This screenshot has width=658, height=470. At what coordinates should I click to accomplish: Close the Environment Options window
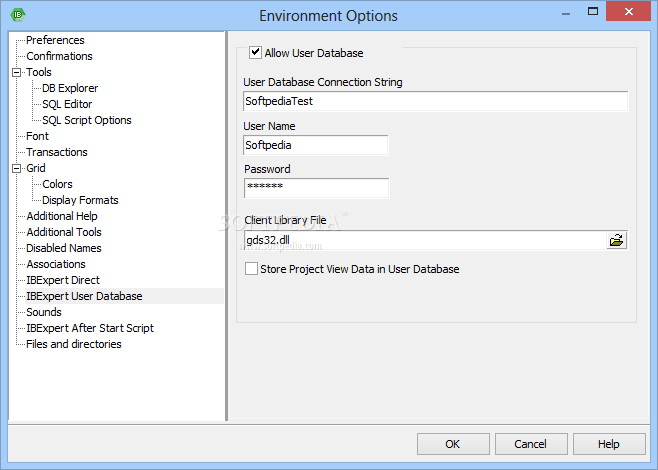(x=629, y=12)
